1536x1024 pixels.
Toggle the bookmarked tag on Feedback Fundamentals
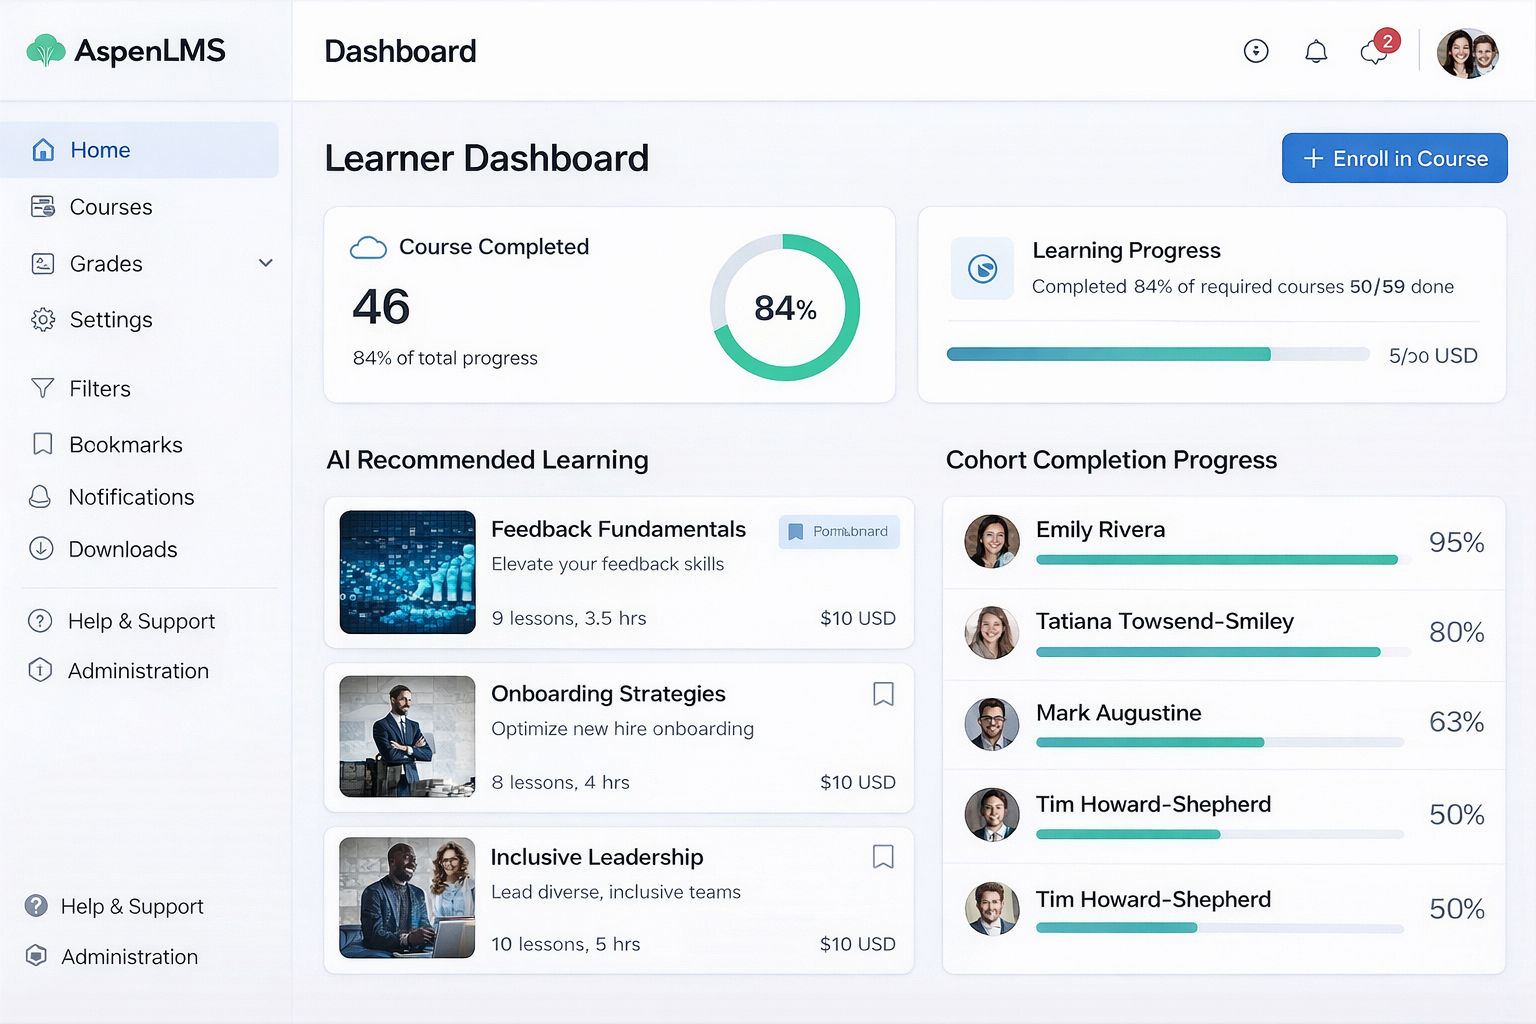pyautogui.click(x=839, y=532)
